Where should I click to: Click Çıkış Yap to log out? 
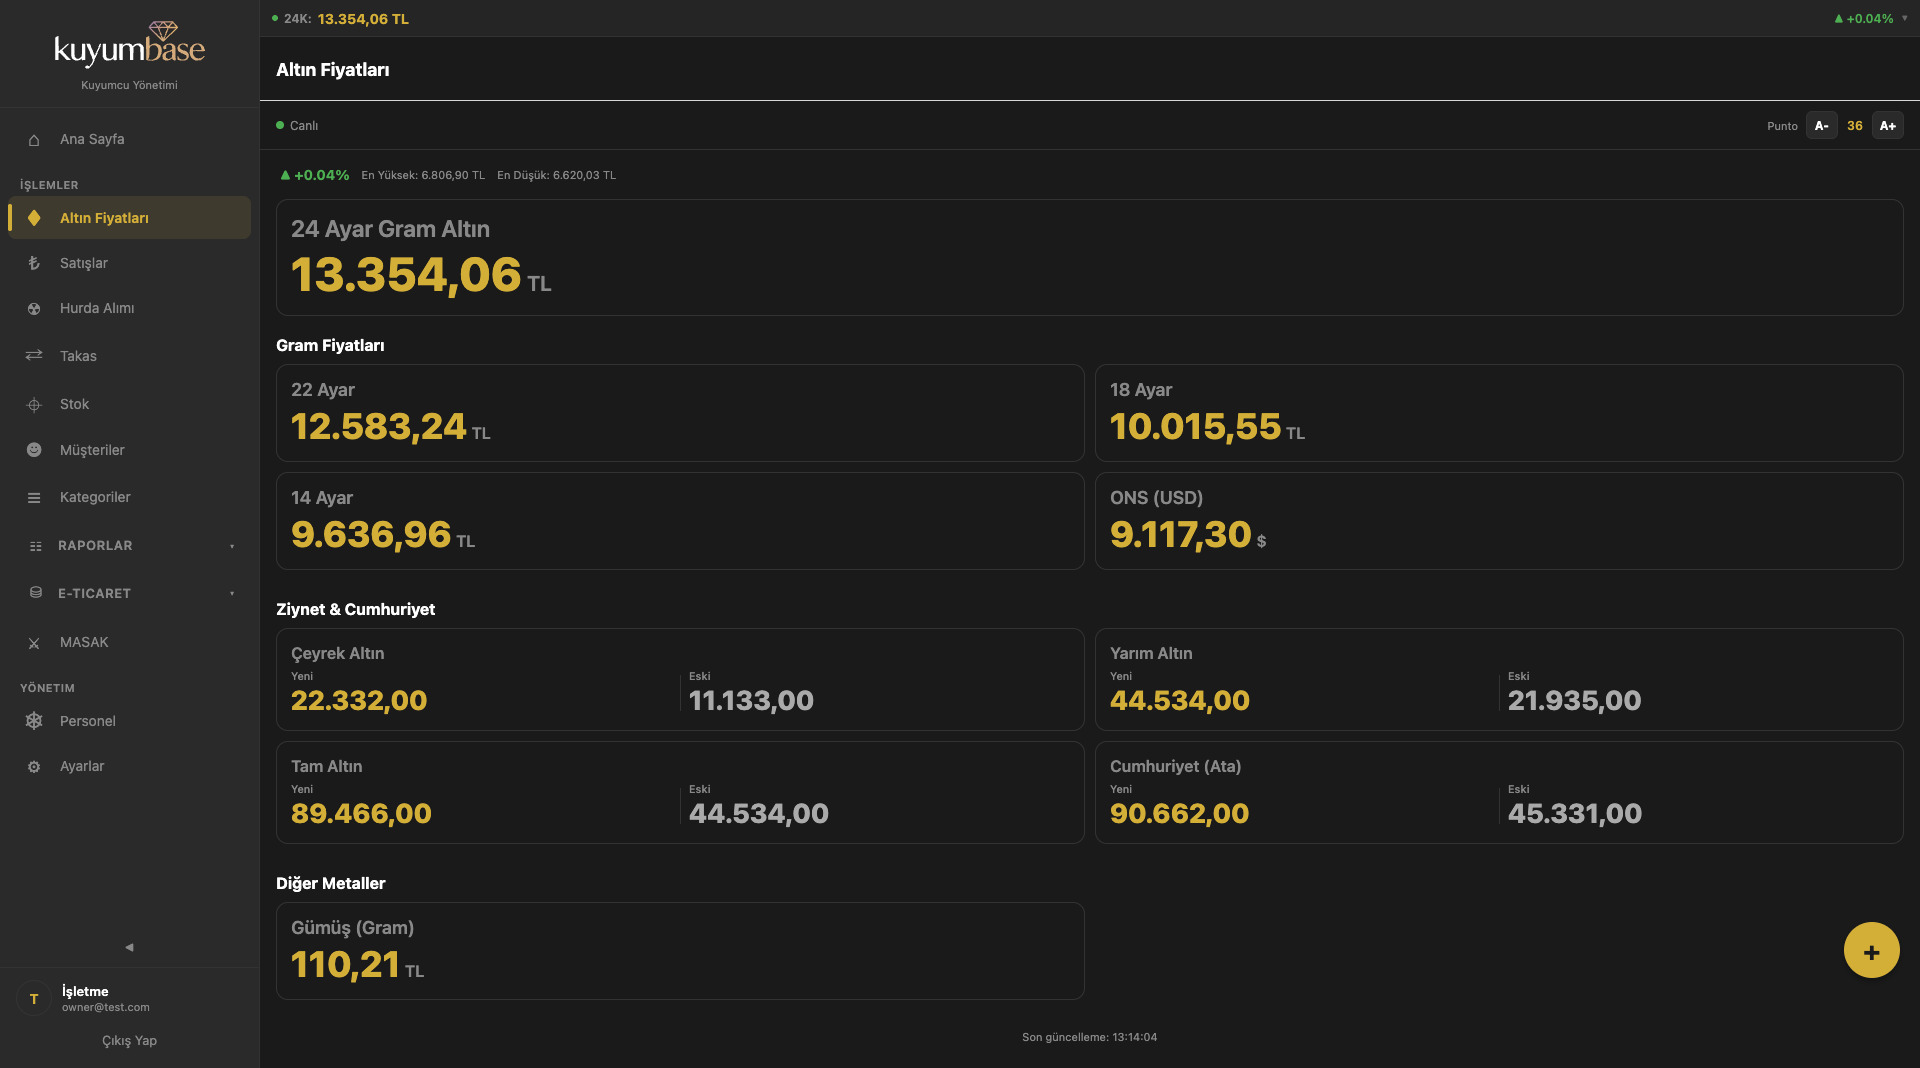click(x=129, y=1041)
